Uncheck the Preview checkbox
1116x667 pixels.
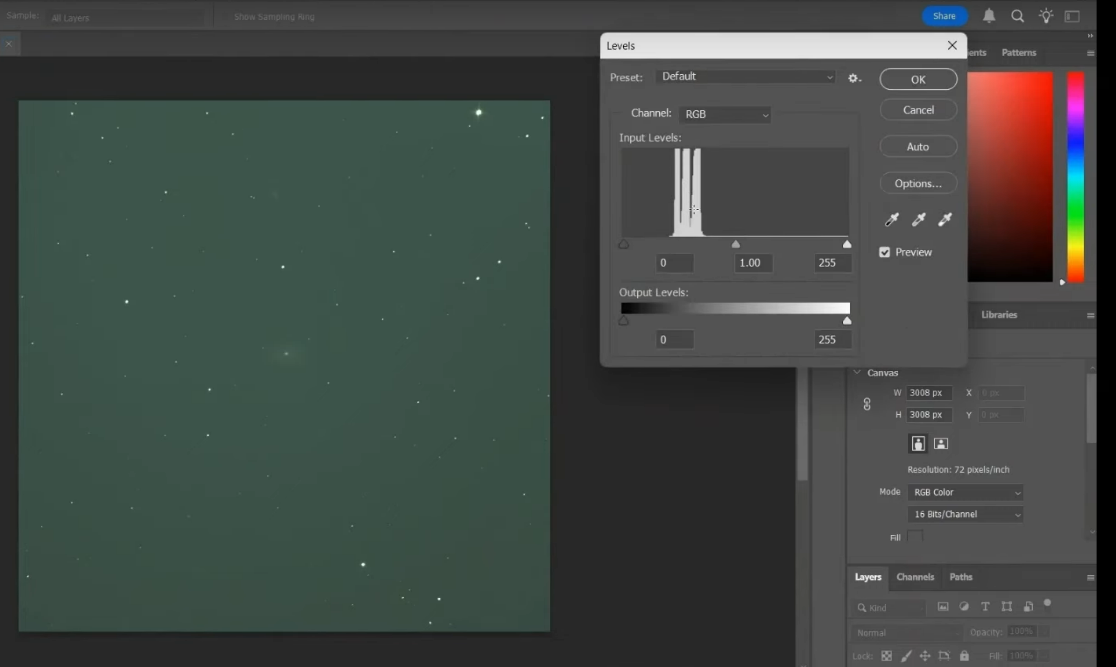coord(885,252)
